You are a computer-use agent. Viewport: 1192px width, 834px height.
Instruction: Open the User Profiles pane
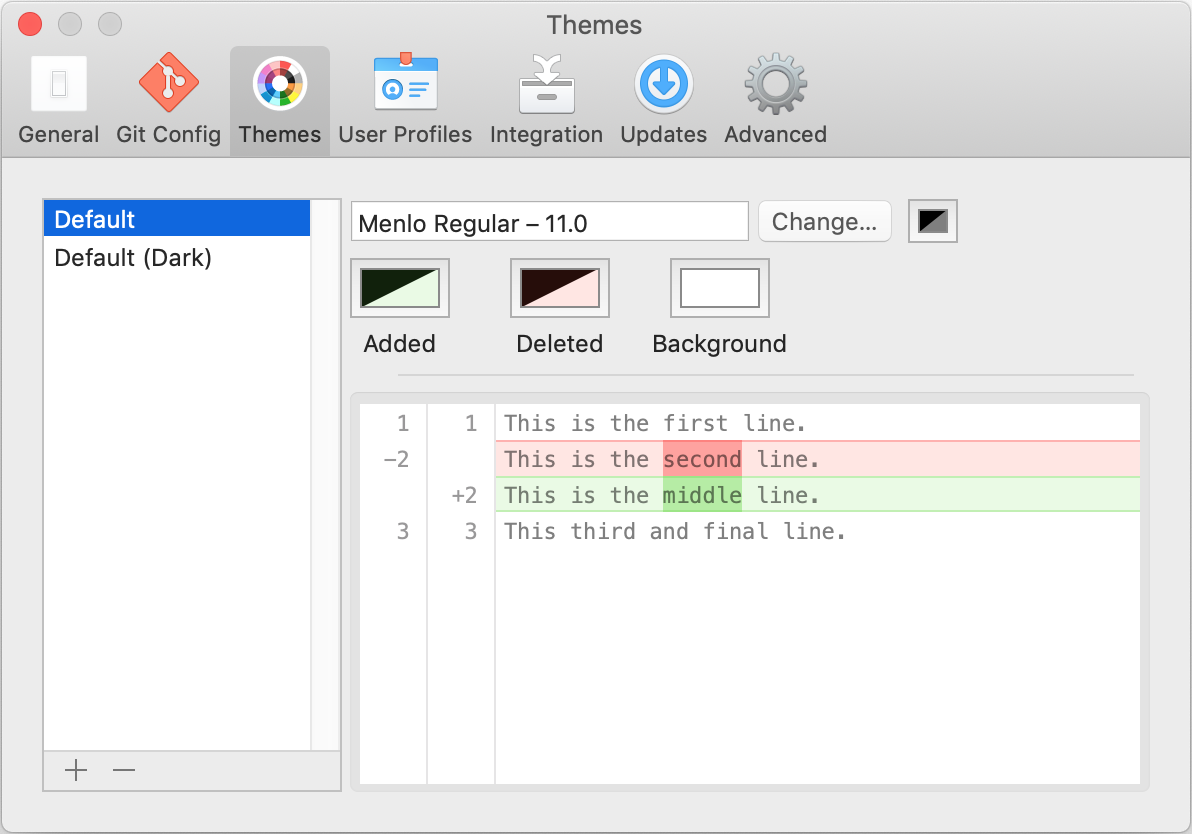click(x=405, y=100)
